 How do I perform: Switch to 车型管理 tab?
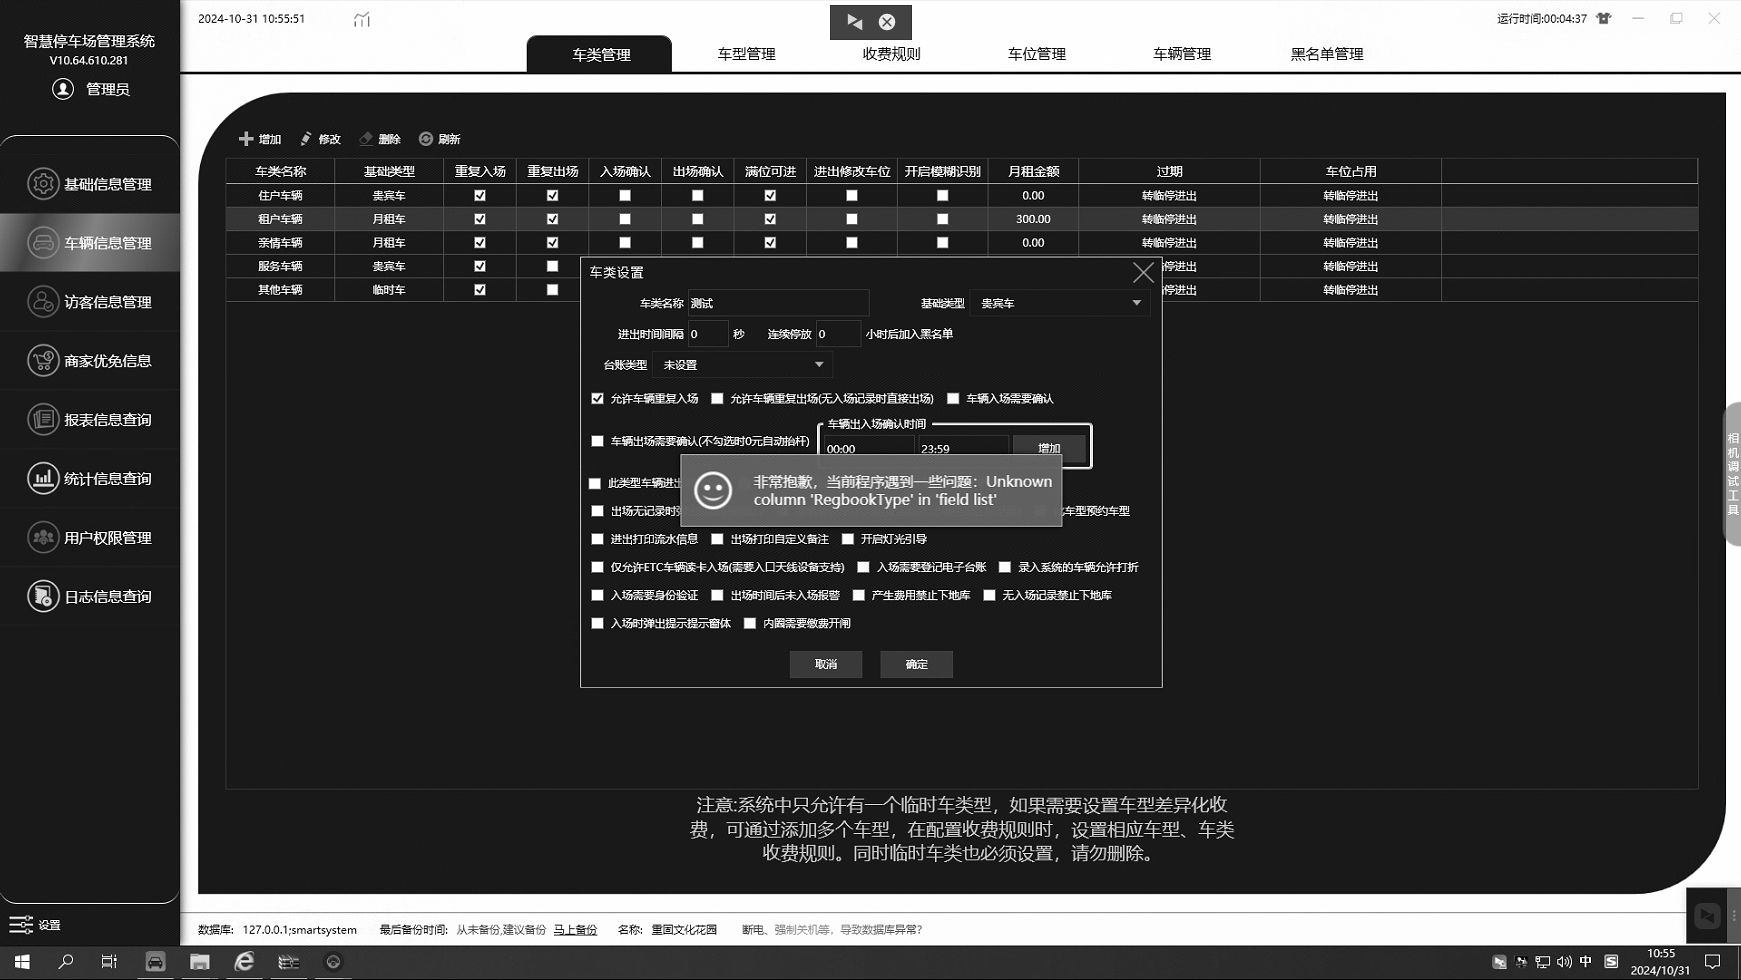pyautogui.click(x=746, y=54)
